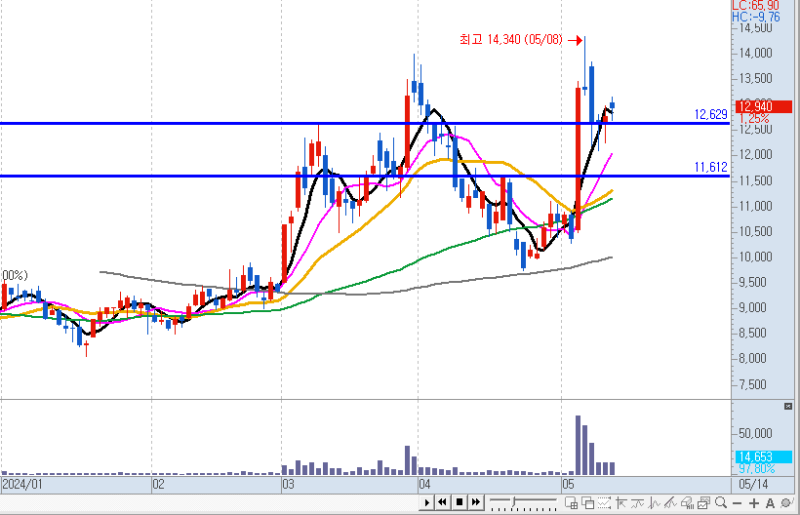Click the window-with-grid icon beside the slider
This screenshot has width=800, height=515.
pos(571,502)
